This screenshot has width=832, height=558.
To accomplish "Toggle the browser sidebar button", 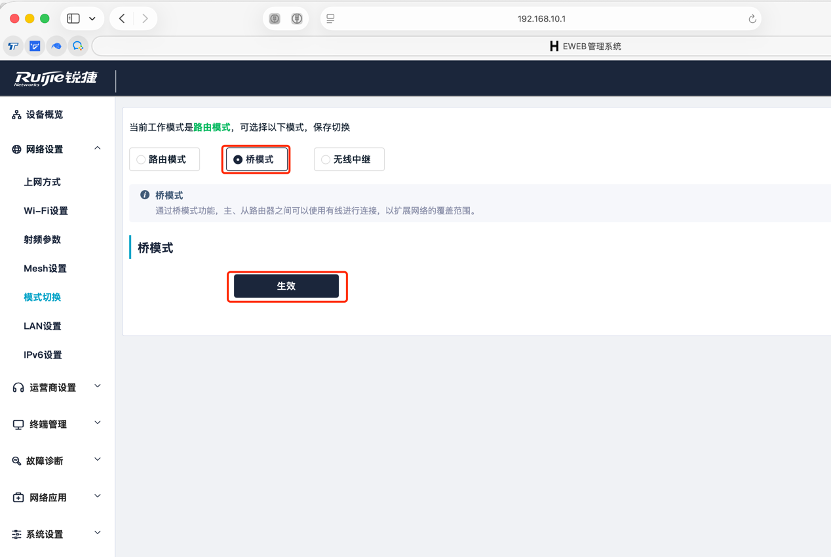I will [73, 19].
